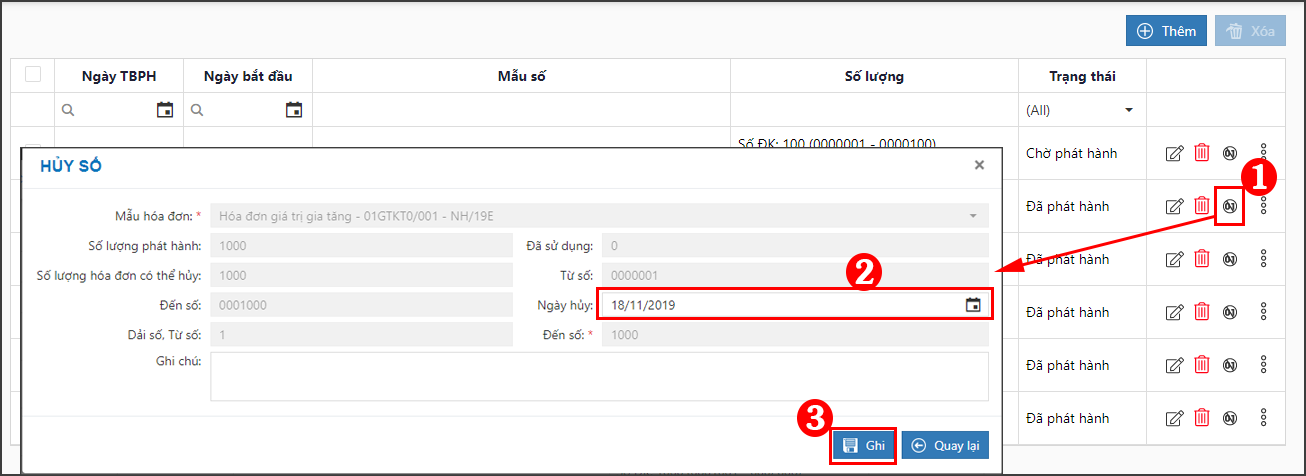
Task: Click the Ghi chú notes text area
Action: point(599,376)
